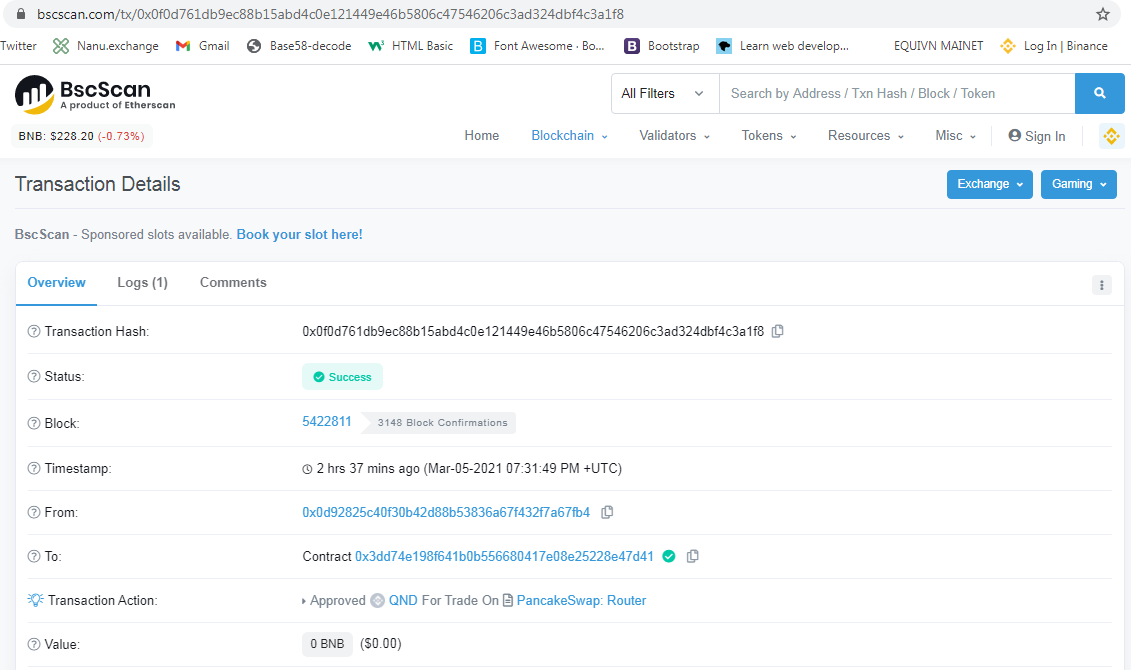Click the BscScan logo

pyautogui.click(x=94, y=94)
